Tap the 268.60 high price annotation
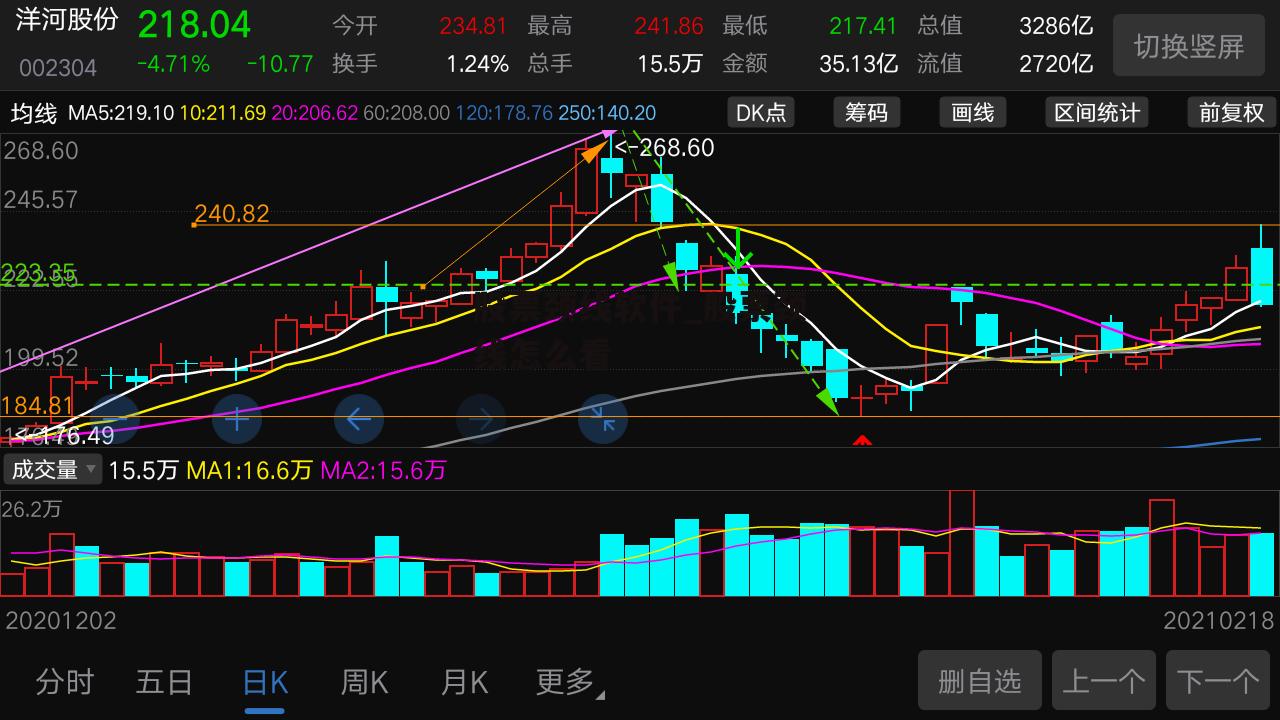The width and height of the screenshot is (1280, 720). [664, 148]
